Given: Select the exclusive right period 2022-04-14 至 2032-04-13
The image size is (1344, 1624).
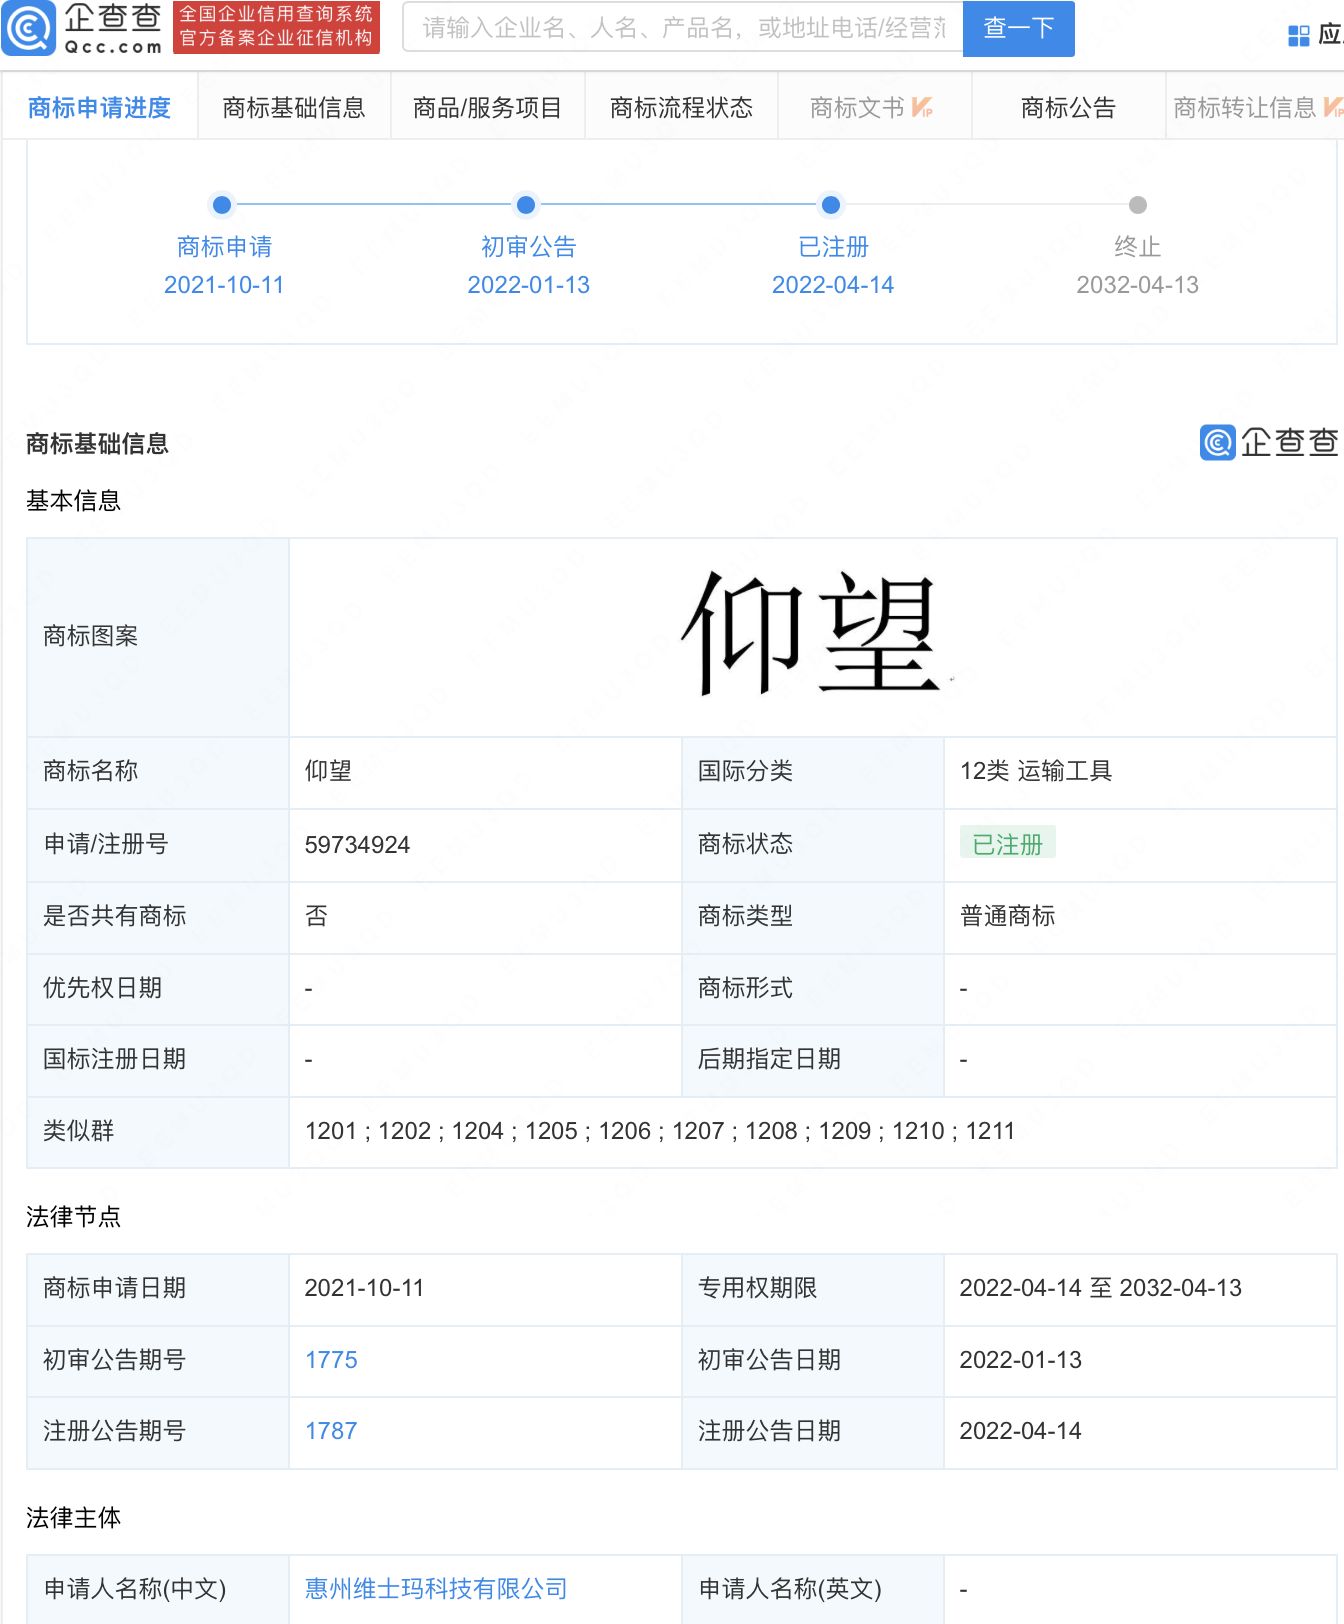Looking at the screenshot, I should pyautogui.click(x=1100, y=1288).
